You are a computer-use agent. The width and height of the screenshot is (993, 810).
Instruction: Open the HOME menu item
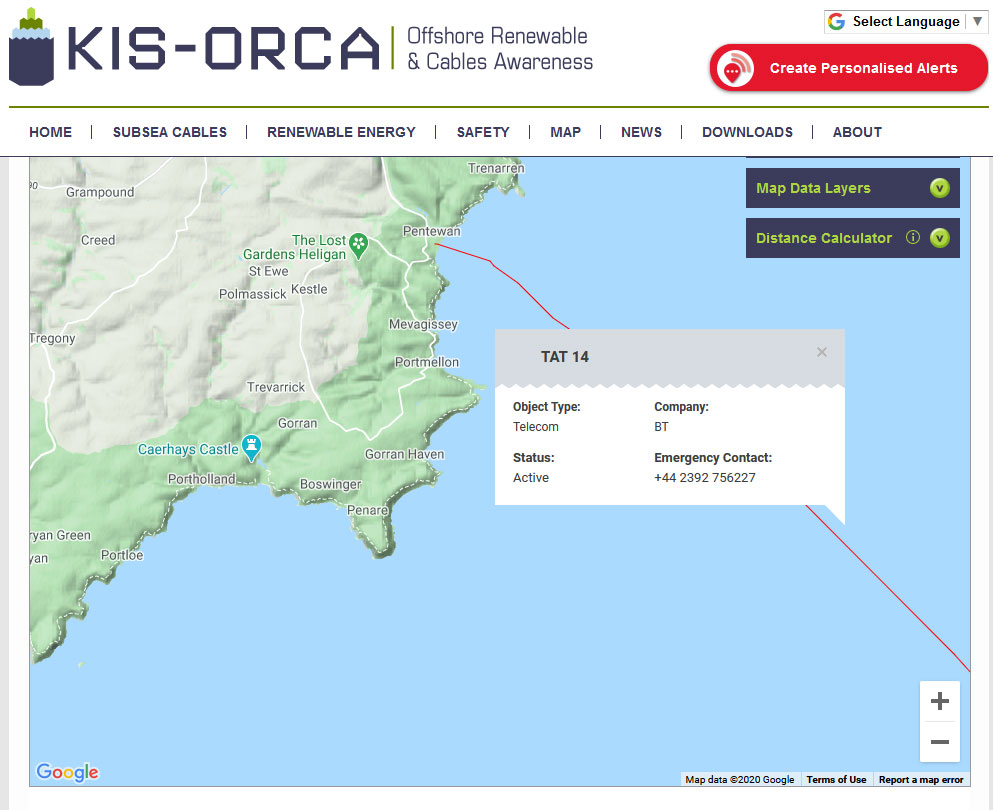coord(51,132)
